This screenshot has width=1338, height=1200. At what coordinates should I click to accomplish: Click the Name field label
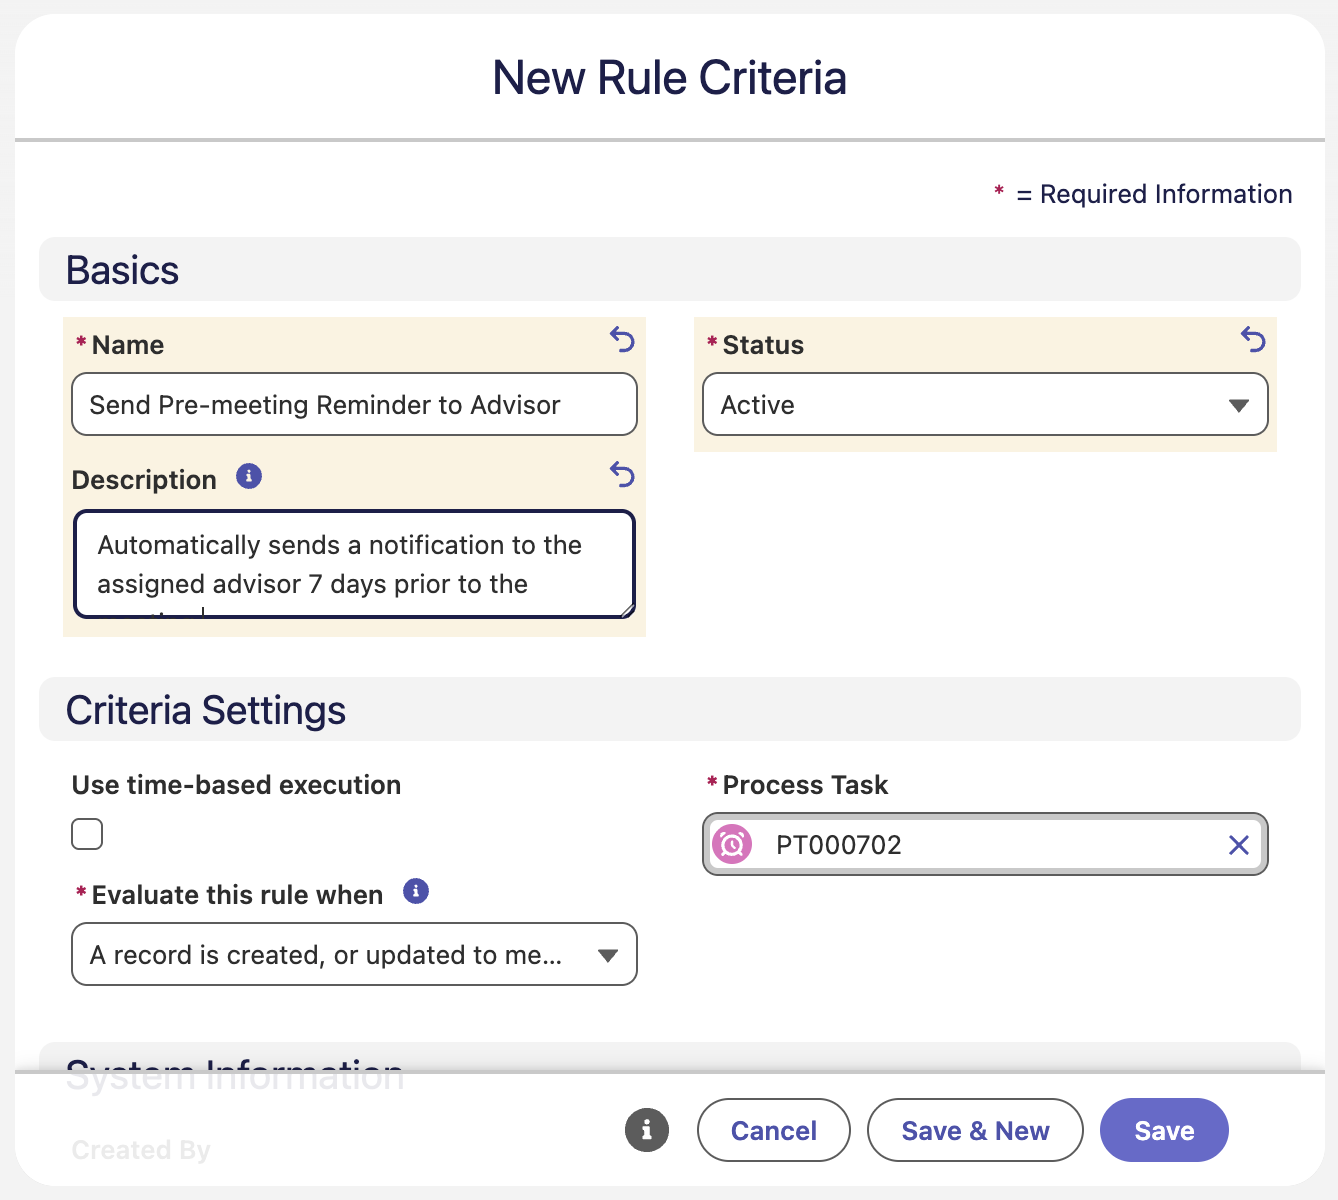coord(128,345)
